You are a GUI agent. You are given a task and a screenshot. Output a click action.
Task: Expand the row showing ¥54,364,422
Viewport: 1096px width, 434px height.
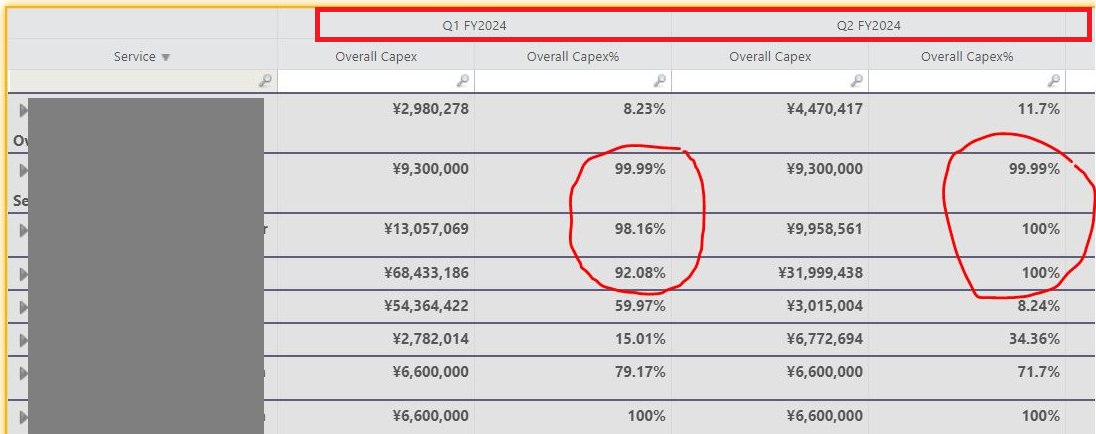pos(23,307)
